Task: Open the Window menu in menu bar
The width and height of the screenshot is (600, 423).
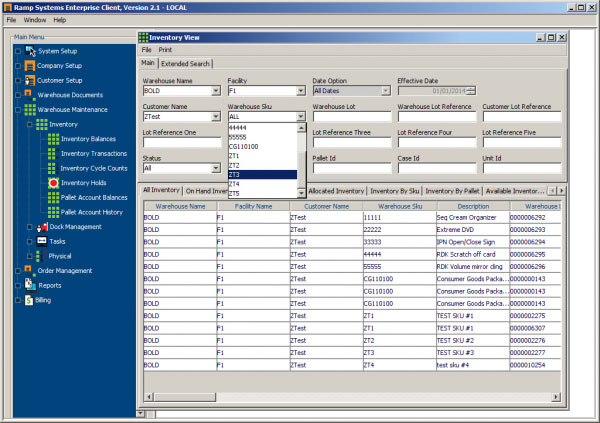Action: (35, 20)
